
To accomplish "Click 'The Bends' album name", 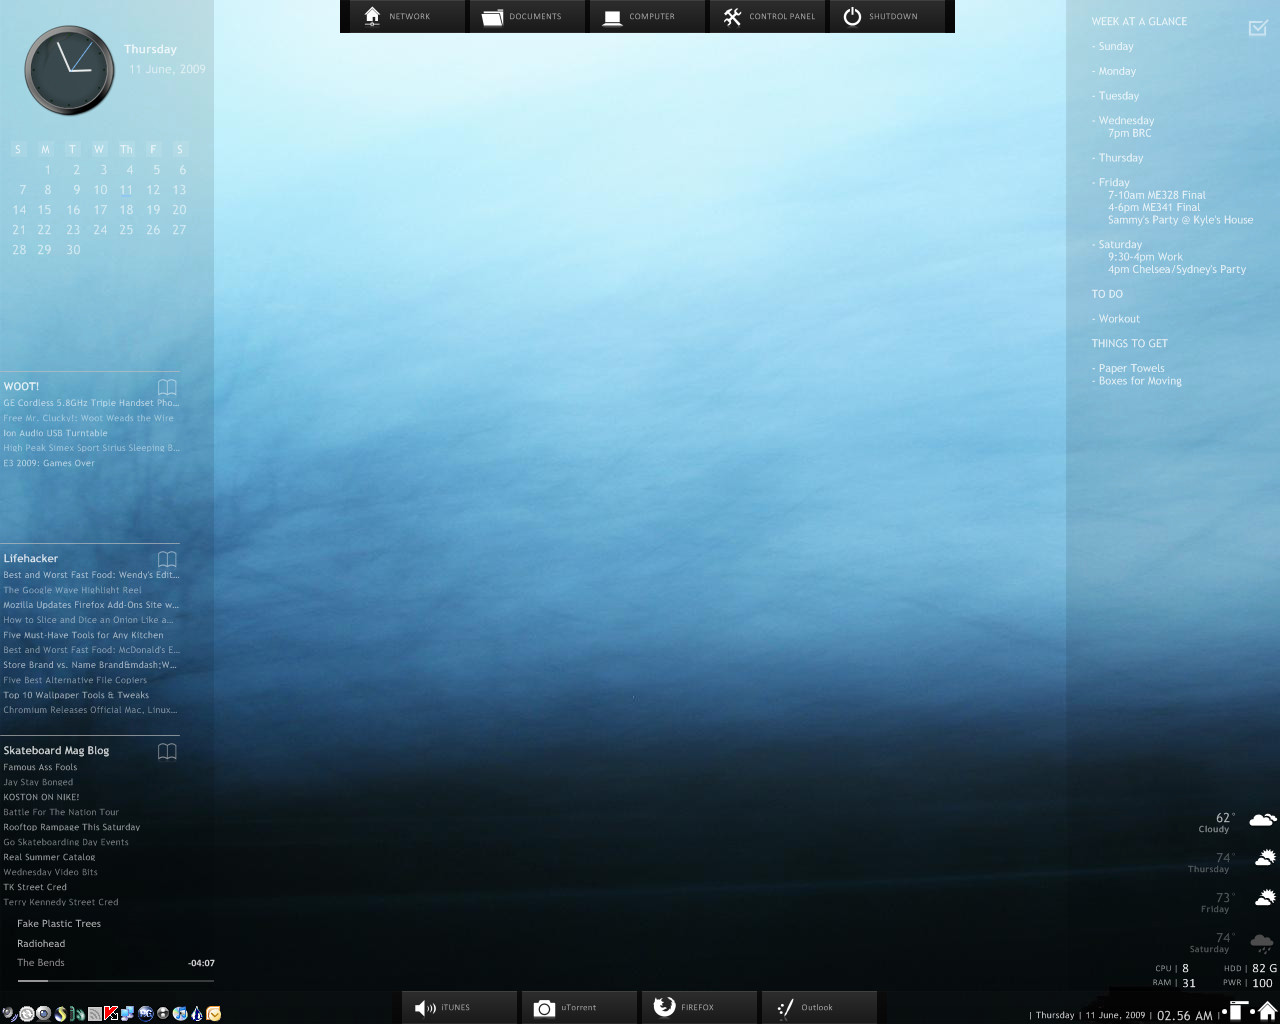I will (41, 963).
